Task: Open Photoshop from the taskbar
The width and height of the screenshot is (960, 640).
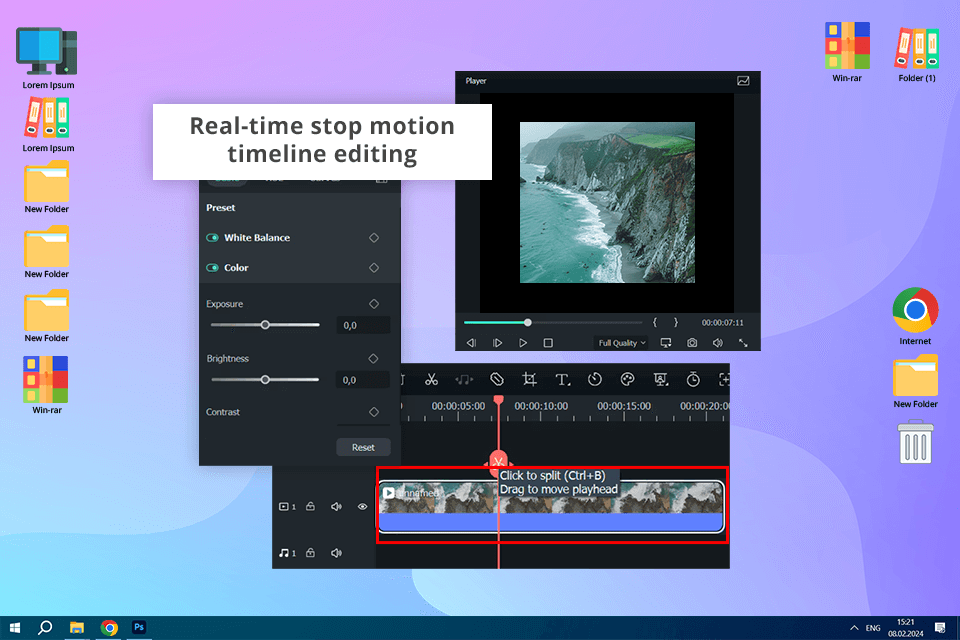Action: (x=139, y=628)
